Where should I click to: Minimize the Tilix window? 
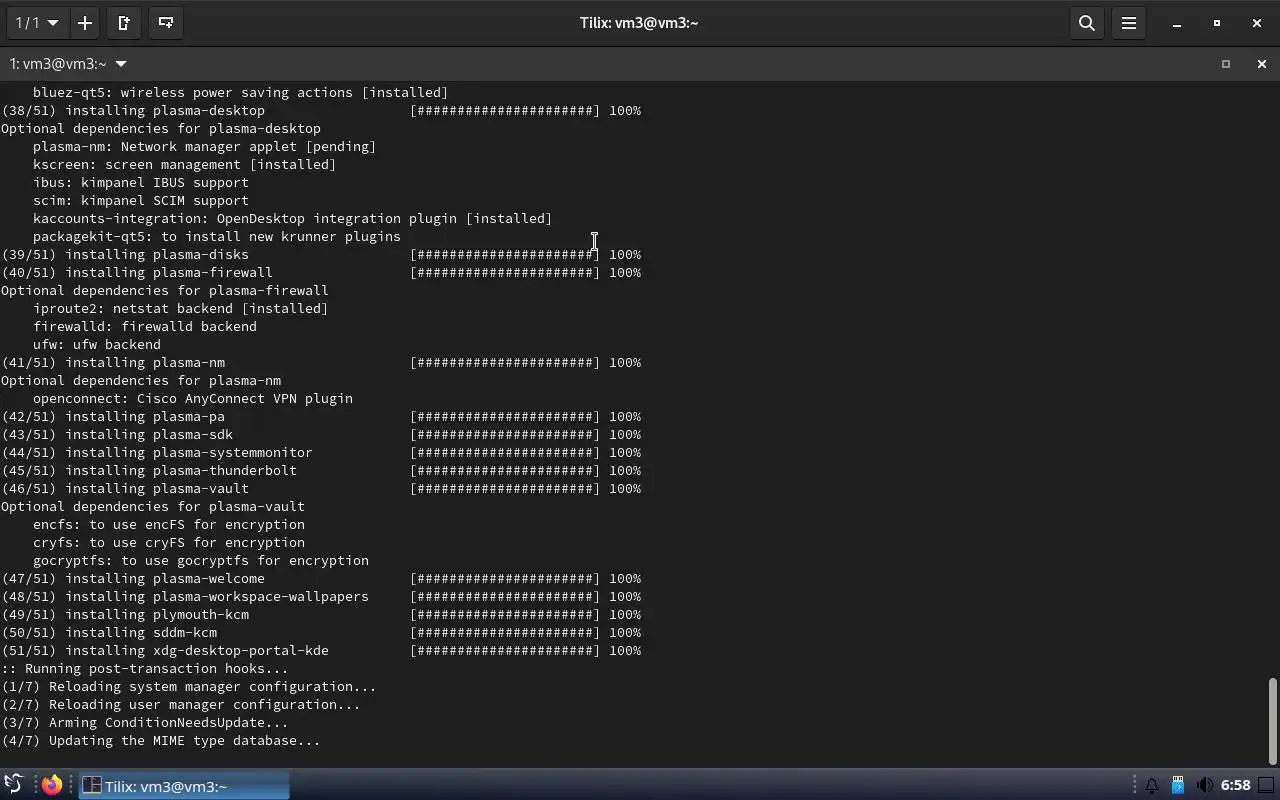pyautogui.click(x=1177, y=23)
